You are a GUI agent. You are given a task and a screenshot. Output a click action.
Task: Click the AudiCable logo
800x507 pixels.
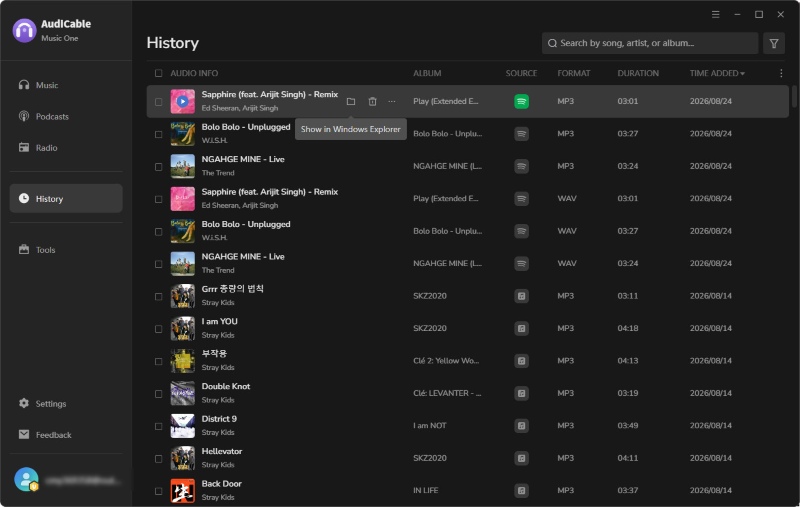tap(24, 31)
